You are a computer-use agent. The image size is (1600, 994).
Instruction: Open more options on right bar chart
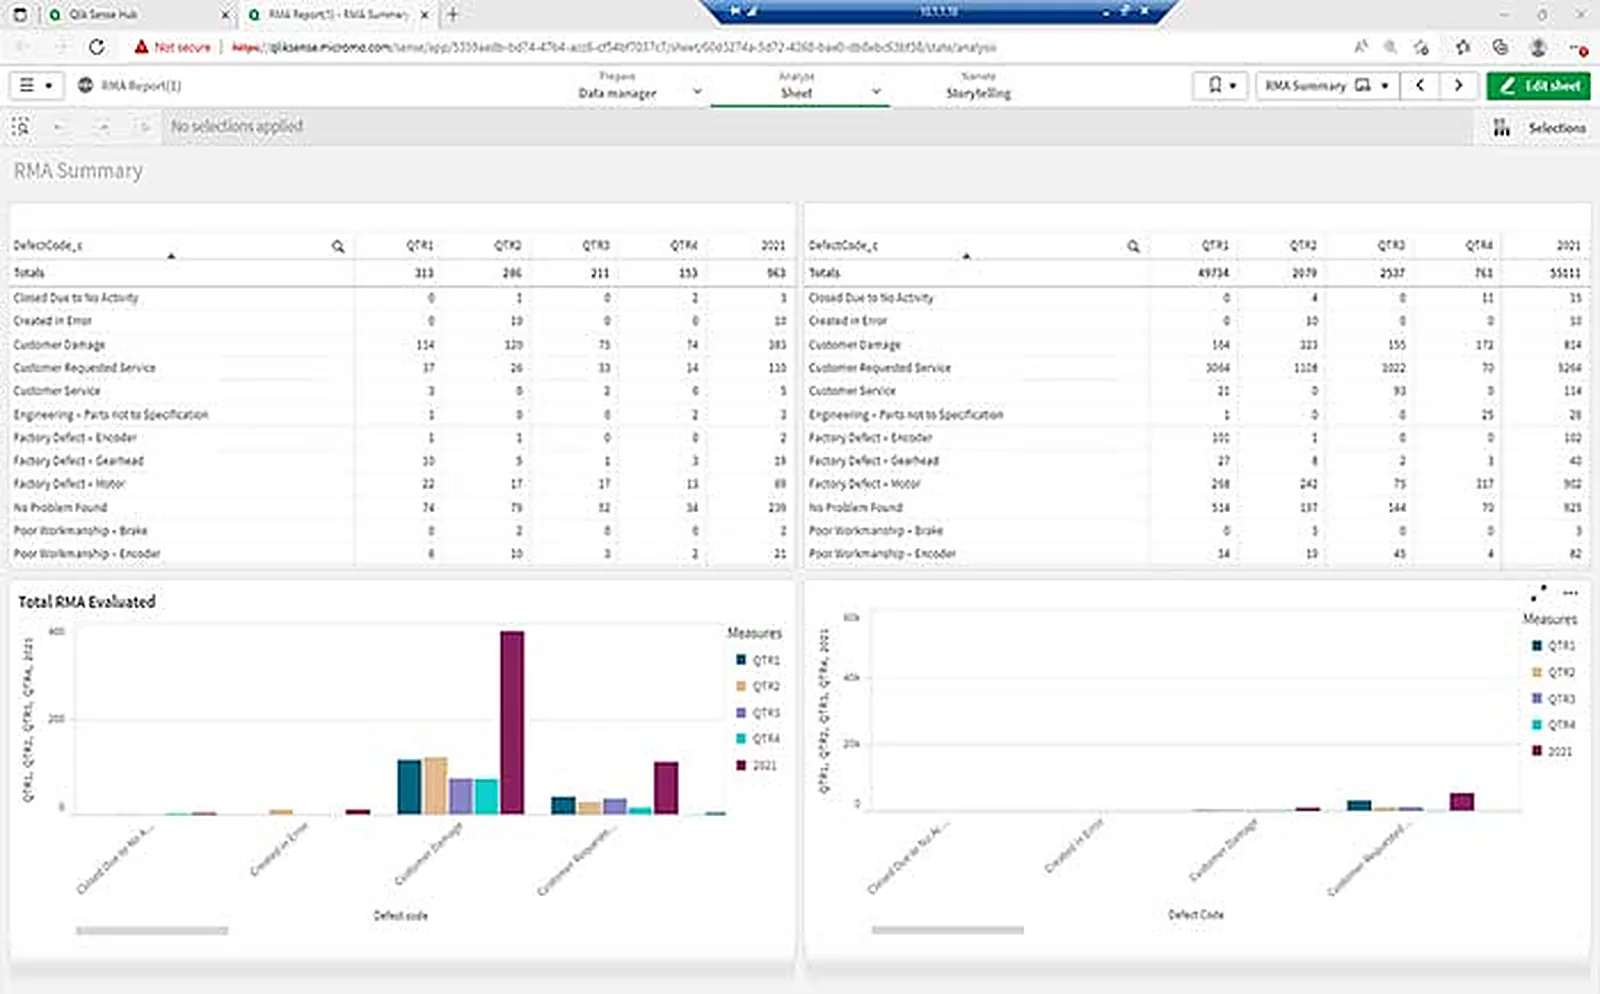(1570, 593)
